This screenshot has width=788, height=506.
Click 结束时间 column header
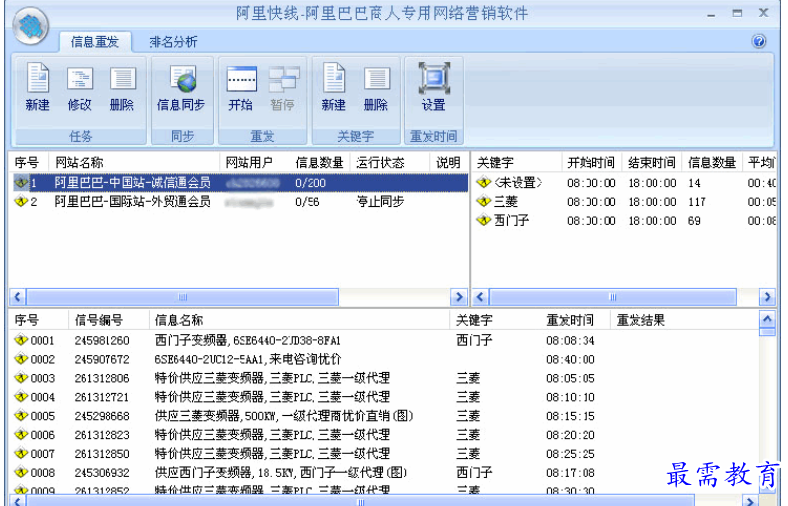(652, 163)
